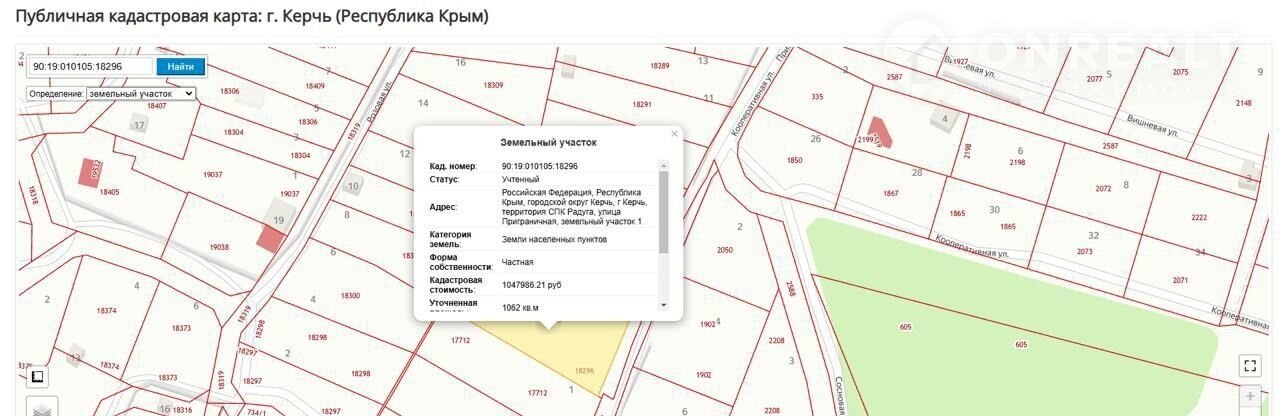The image size is (1280, 416).
Task: Click the gray building number 17
Action: pyautogui.click(x=139, y=125)
